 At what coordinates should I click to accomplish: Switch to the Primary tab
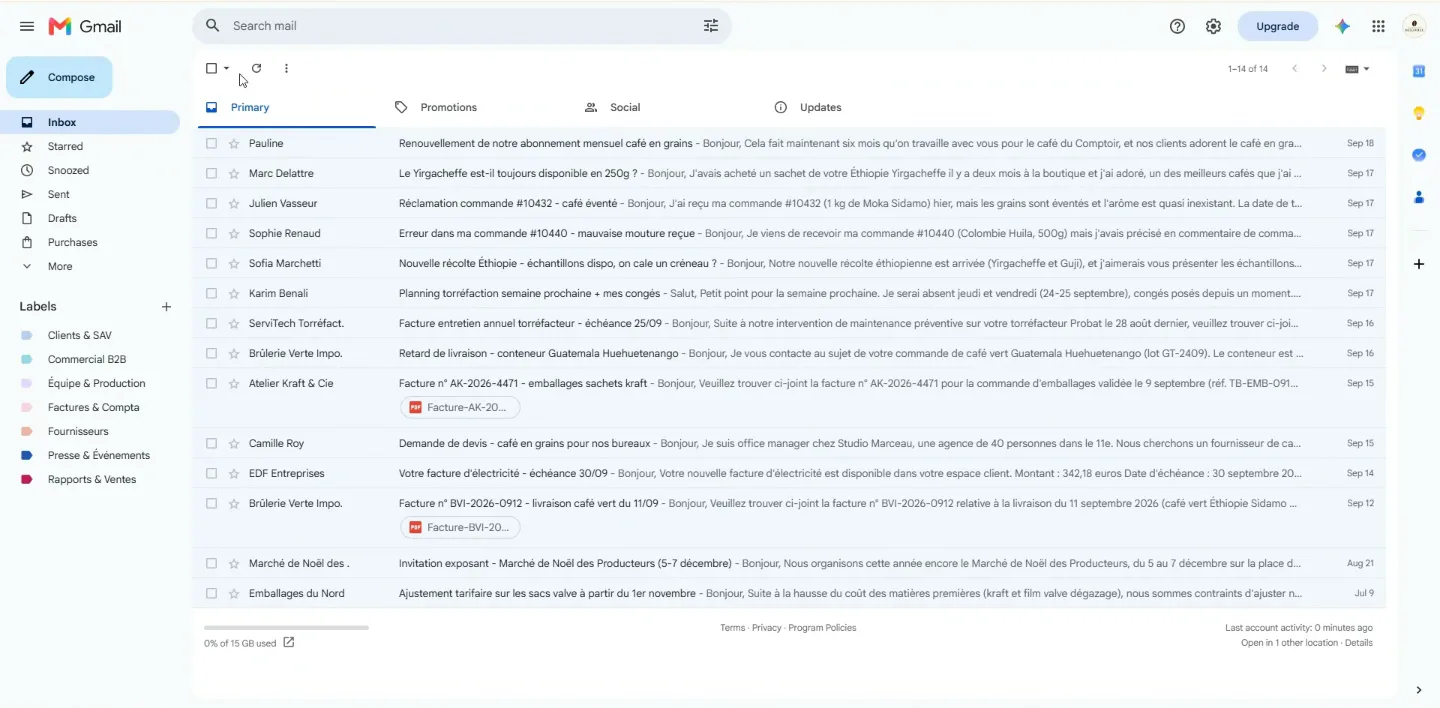click(286, 107)
